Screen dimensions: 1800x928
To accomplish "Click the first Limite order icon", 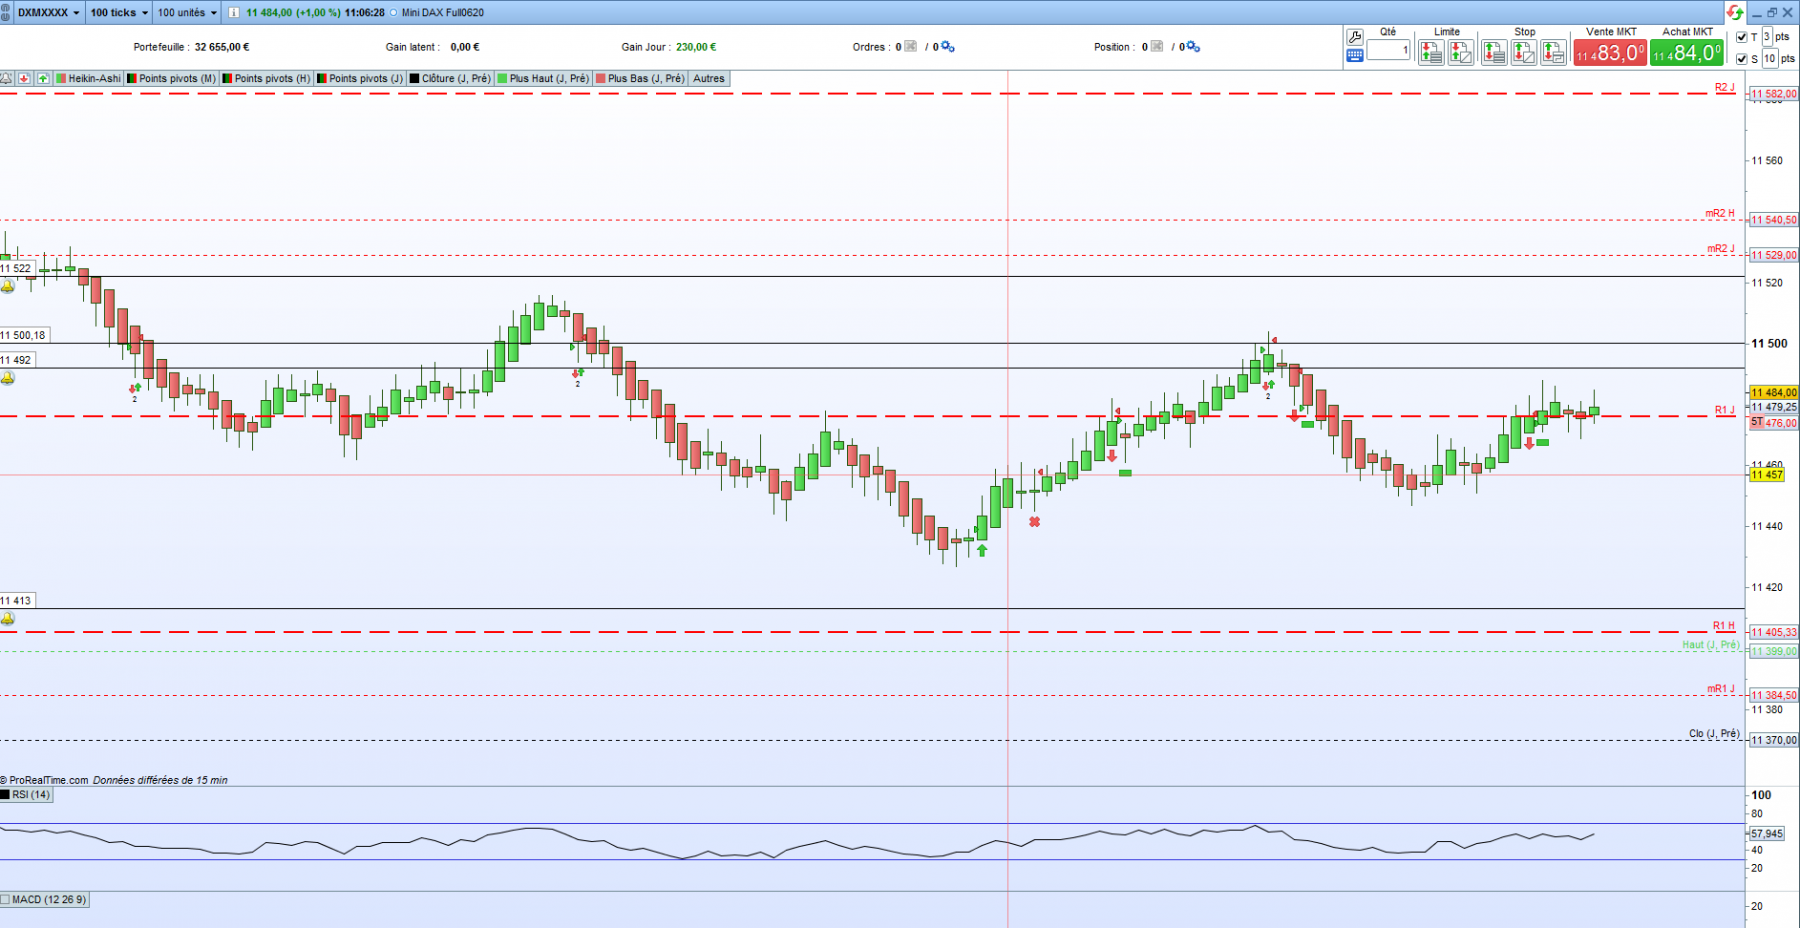I will click(1431, 52).
